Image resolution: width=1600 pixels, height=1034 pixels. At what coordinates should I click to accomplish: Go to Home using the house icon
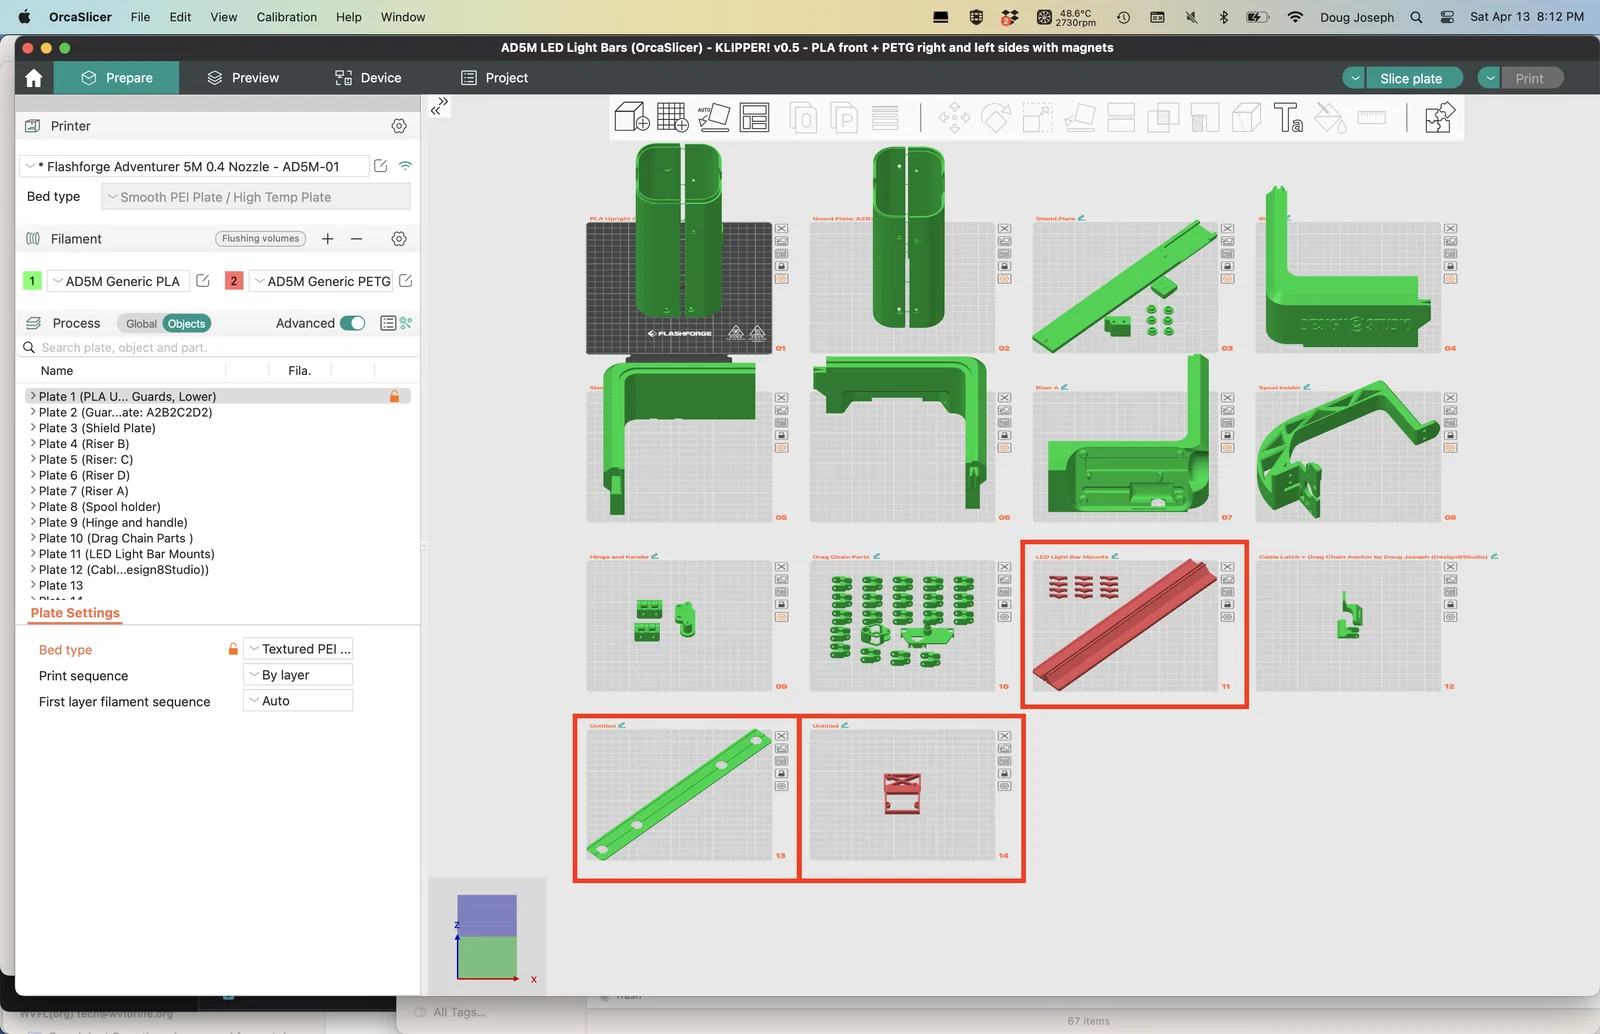pyautogui.click(x=34, y=78)
